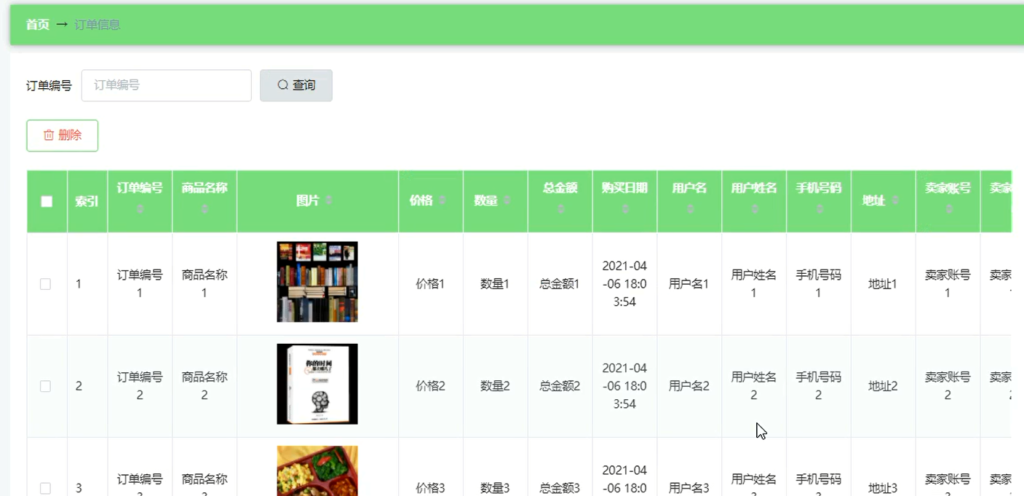Click the 价格1 cell

pos(430,284)
